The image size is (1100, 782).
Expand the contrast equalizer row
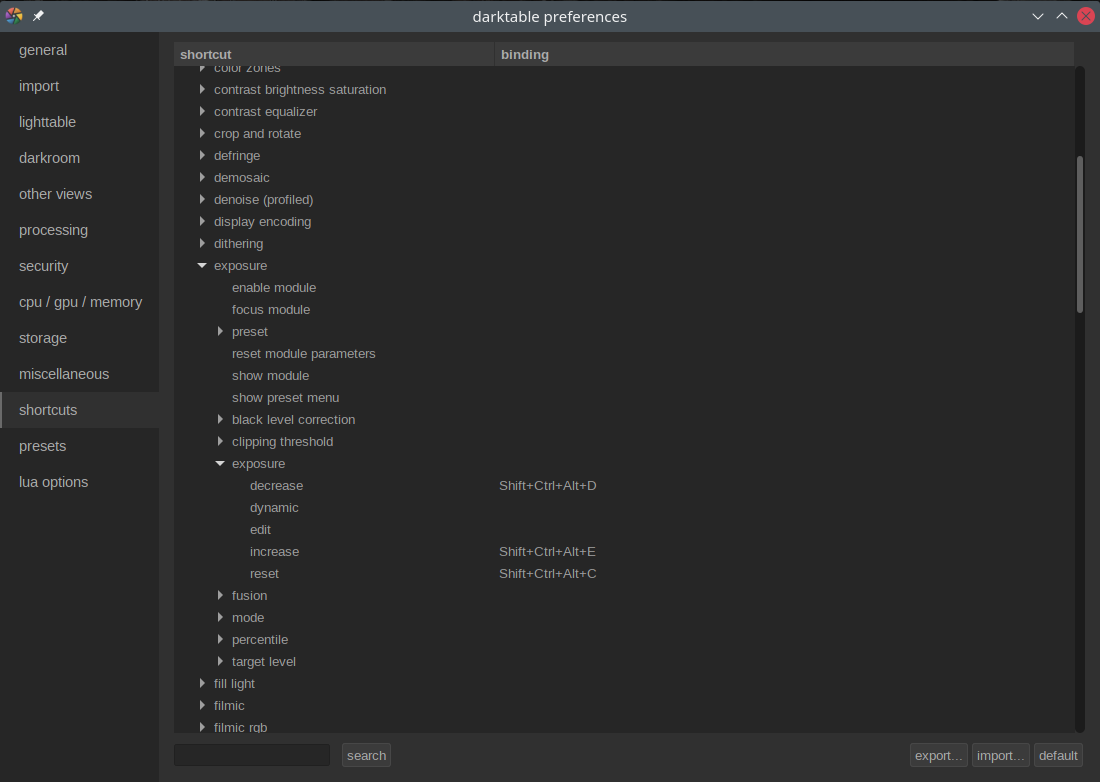pos(202,112)
